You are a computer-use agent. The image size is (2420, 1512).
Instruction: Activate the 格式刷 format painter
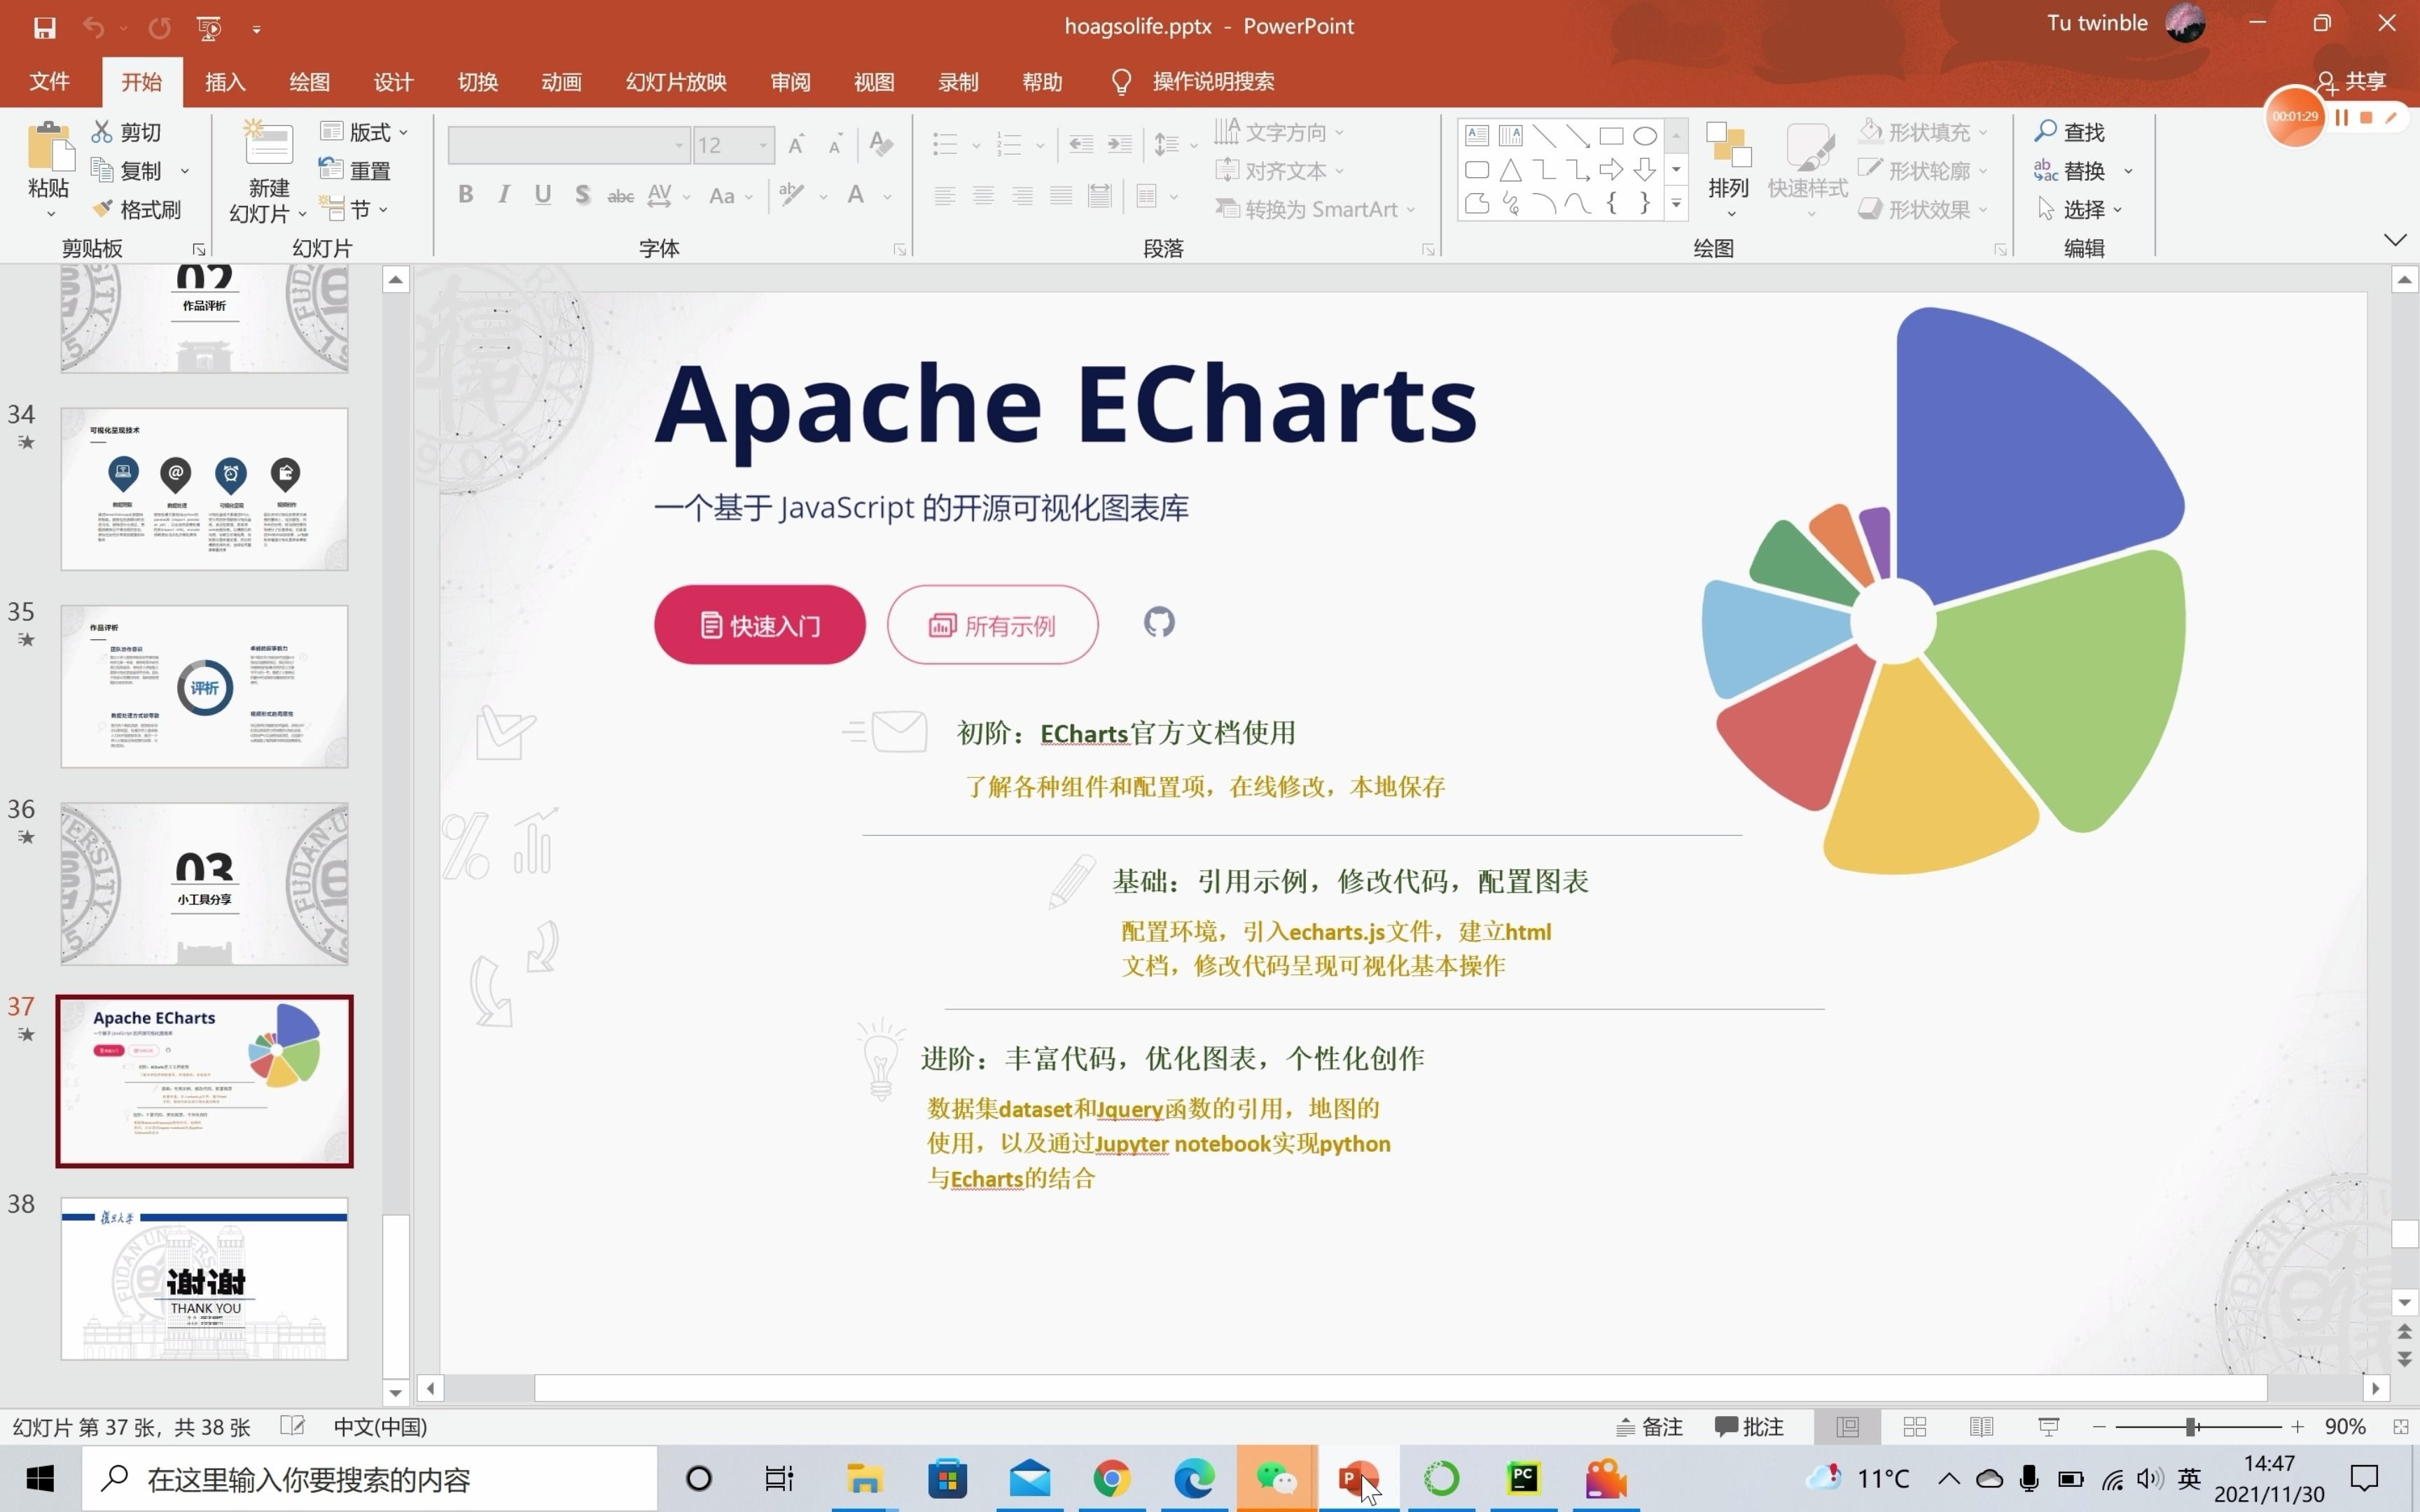(137, 209)
